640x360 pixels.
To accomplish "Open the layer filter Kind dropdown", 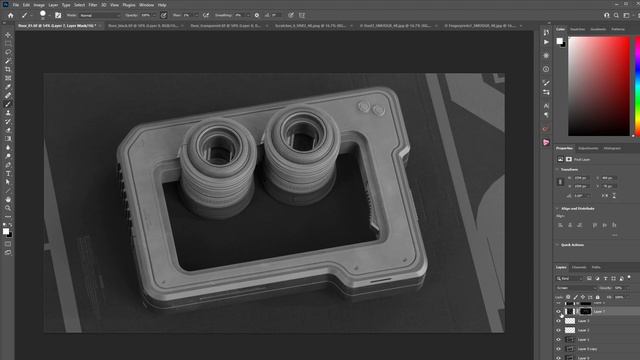I will tap(570, 278).
